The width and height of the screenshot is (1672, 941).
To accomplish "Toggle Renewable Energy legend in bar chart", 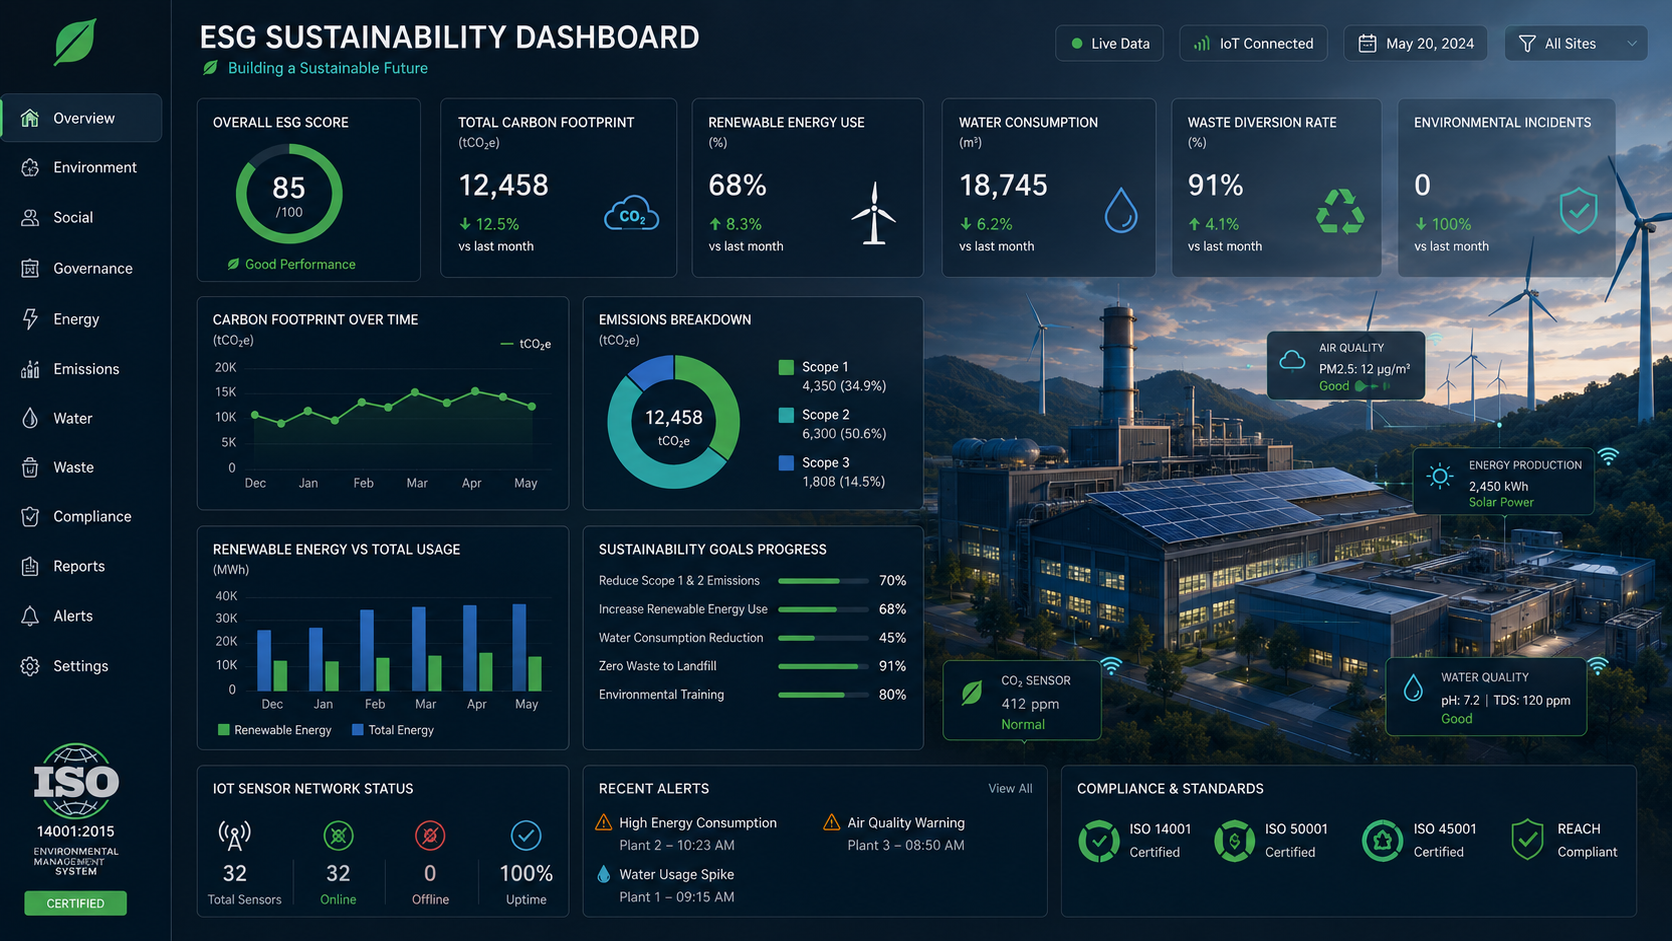I will click(x=274, y=730).
